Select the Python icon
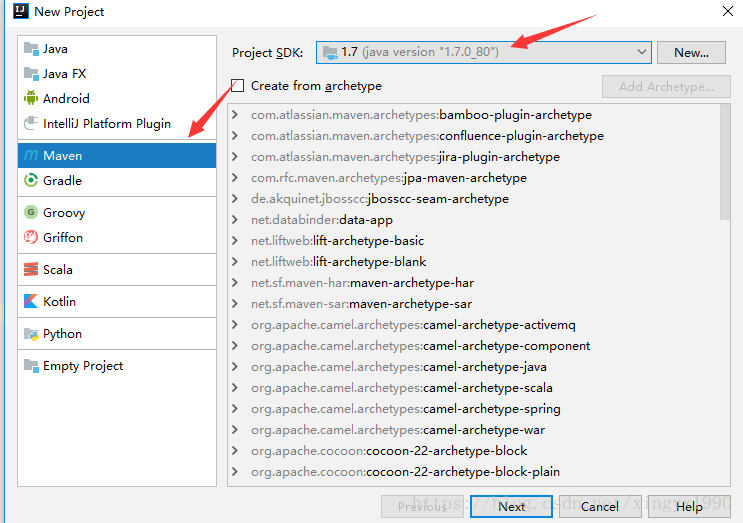The image size is (743, 523). click(x=30, y=334)
